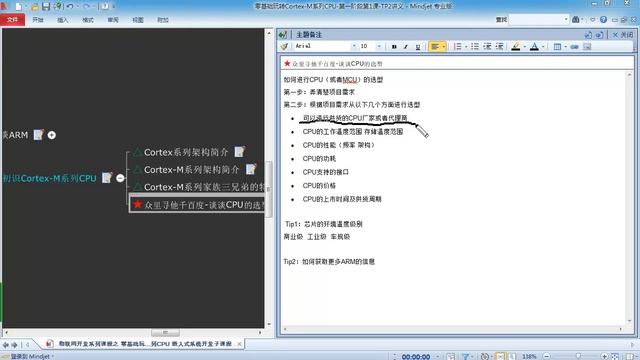The width and height of the screenshot is (640, 360).
Task: Click the zoom slider handle in status bar
Action: click(x=578, y=356)
